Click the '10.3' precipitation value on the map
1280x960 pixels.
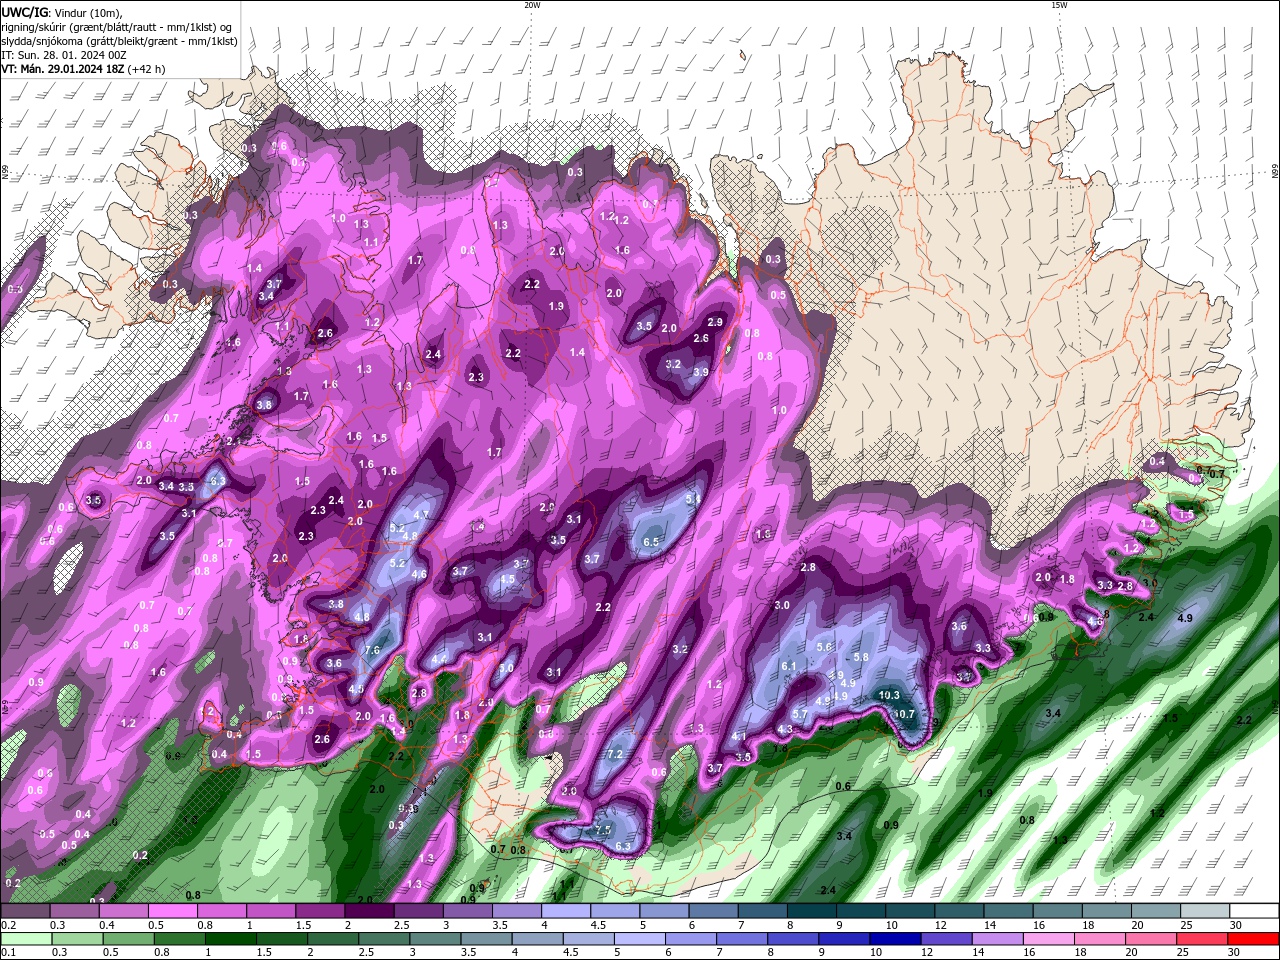(x=888, y=695)
